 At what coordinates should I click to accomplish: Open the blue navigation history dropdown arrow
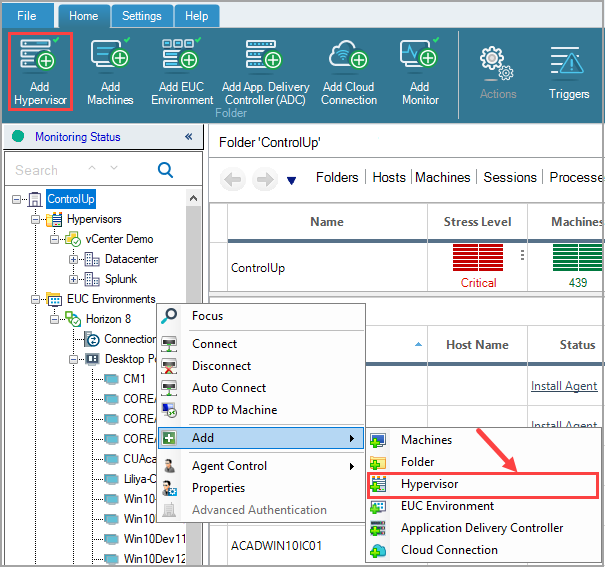(x=292, y=181)
